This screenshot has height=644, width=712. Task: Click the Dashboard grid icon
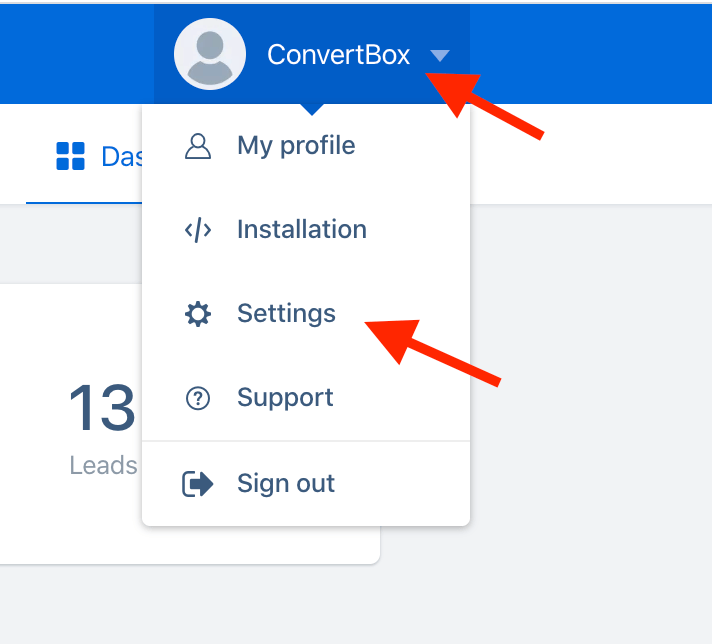pos(70,156)
